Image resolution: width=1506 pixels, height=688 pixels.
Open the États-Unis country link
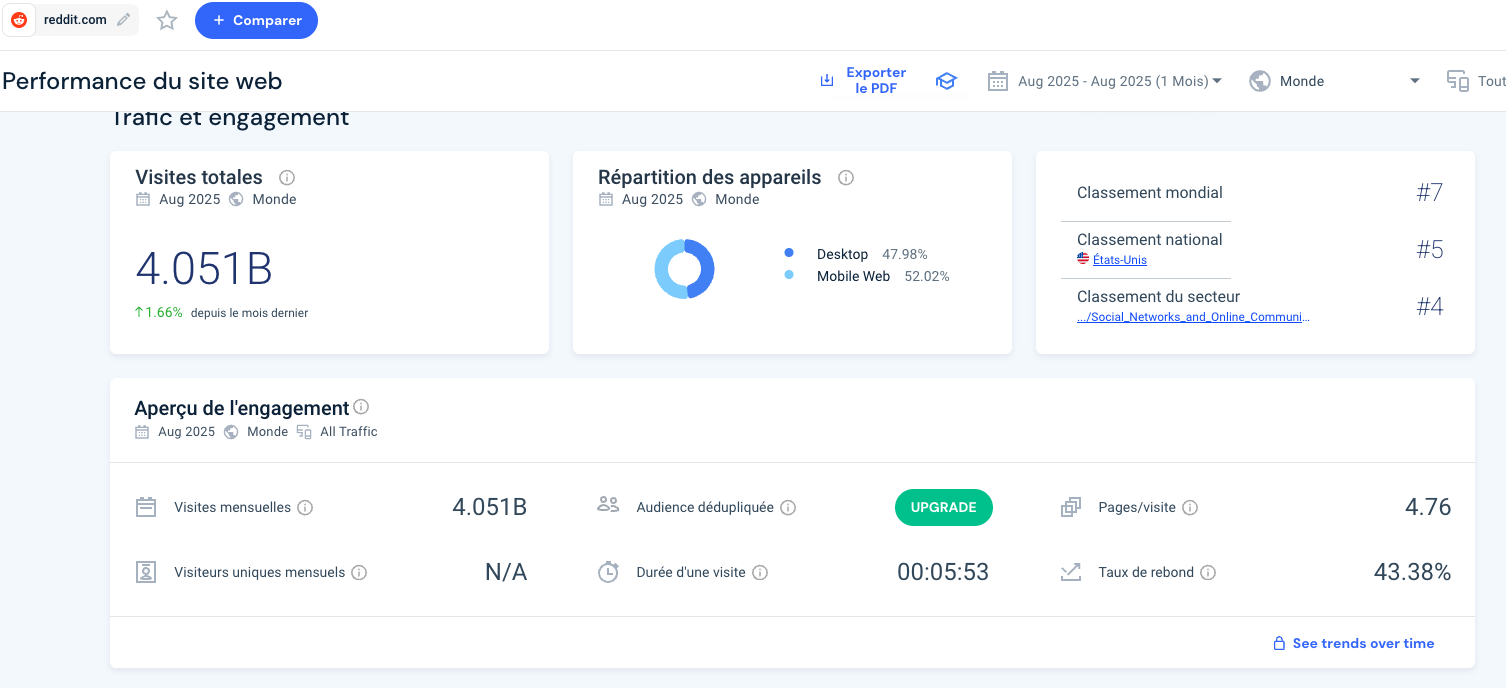click(1119, 260)
